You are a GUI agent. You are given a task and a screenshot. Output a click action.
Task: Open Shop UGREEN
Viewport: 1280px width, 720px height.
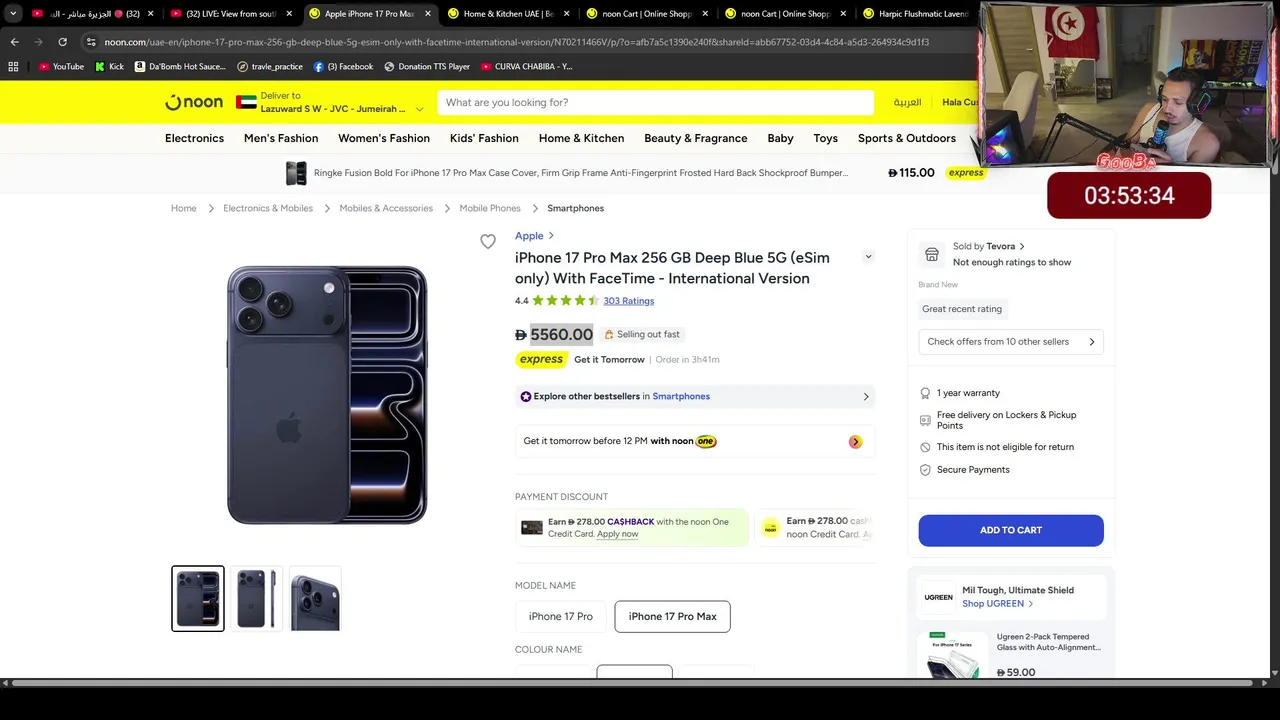(x=997, y=604)
